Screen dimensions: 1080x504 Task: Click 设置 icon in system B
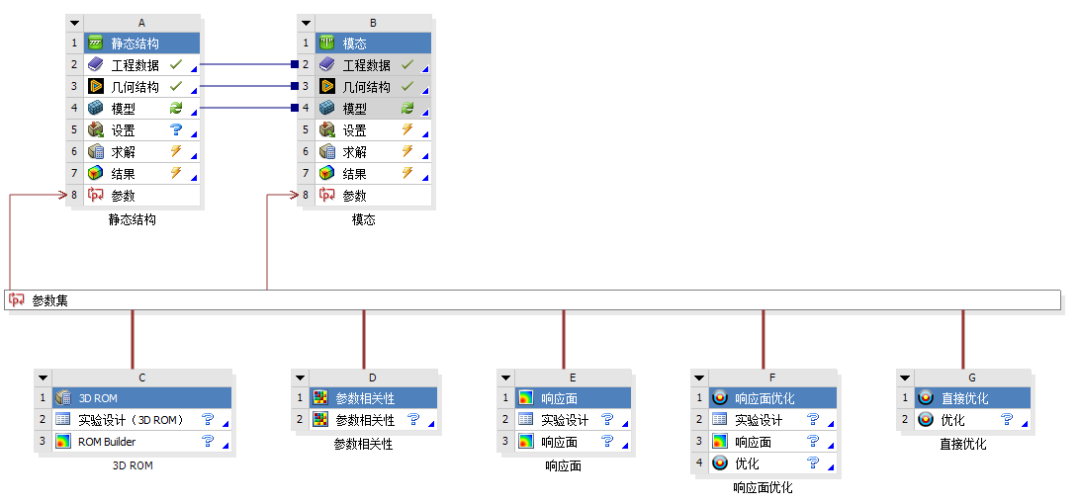pos(327,130)
